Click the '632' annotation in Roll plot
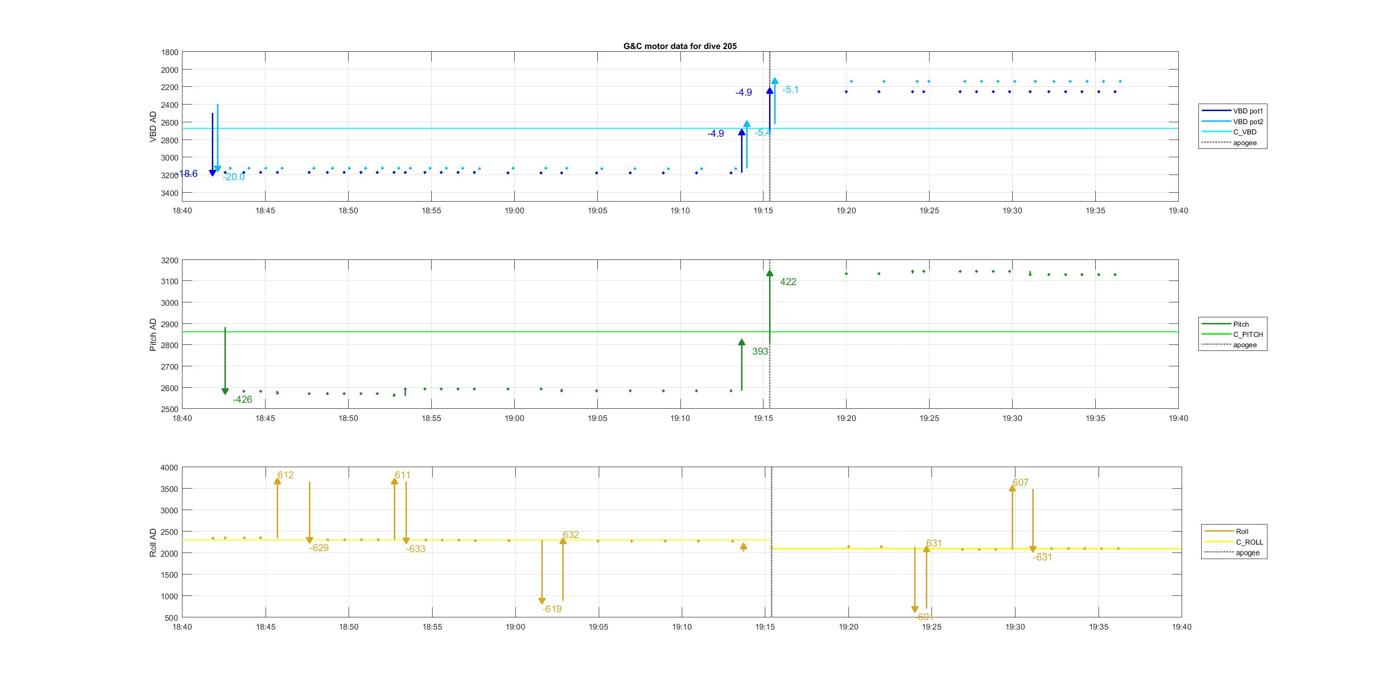This screenshot has width=1400, height=693. (570, 535)
